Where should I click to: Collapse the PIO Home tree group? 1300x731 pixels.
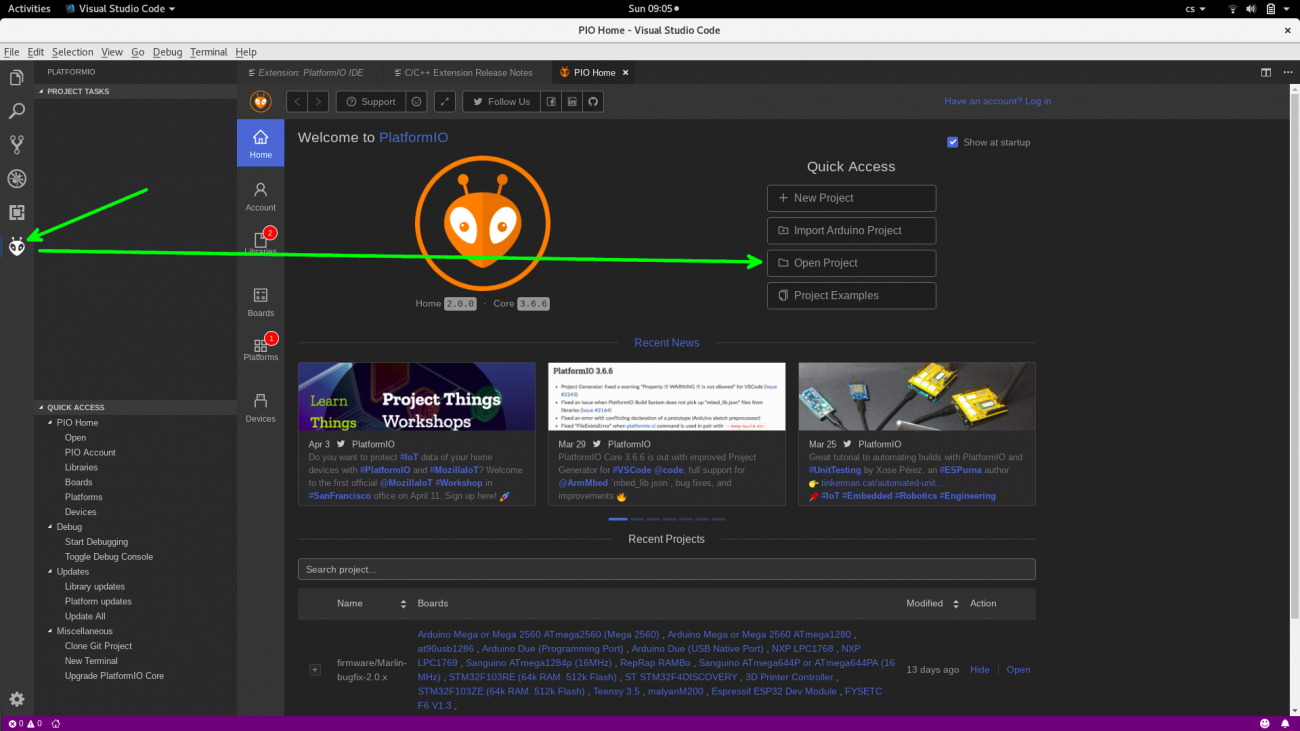pyautogui.click(x=50, y=422)
